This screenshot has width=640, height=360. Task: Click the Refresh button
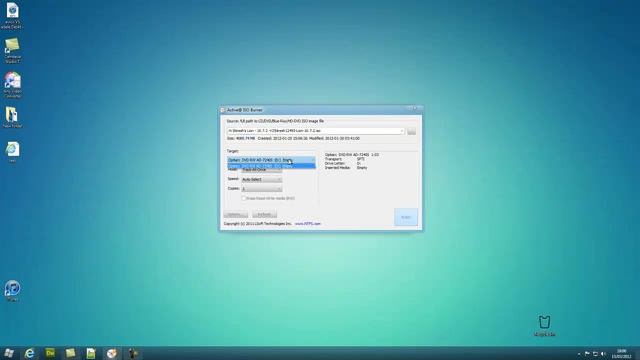(x=264, y=215)
